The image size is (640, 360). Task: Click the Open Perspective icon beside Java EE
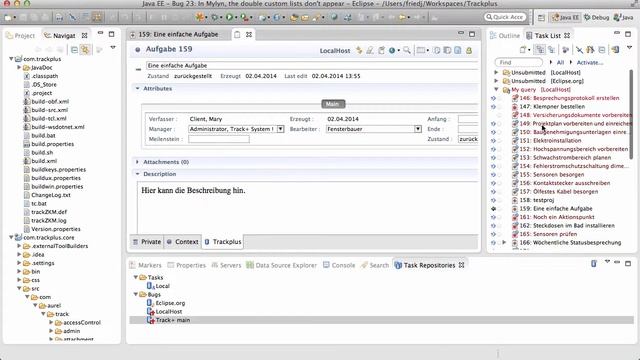[x=541, y=18]
